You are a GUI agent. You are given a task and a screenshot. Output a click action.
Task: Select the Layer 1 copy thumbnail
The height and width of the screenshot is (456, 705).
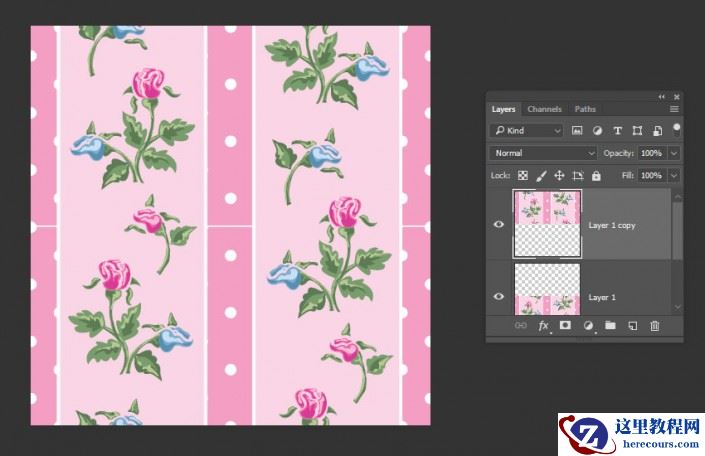coord(547,224)
